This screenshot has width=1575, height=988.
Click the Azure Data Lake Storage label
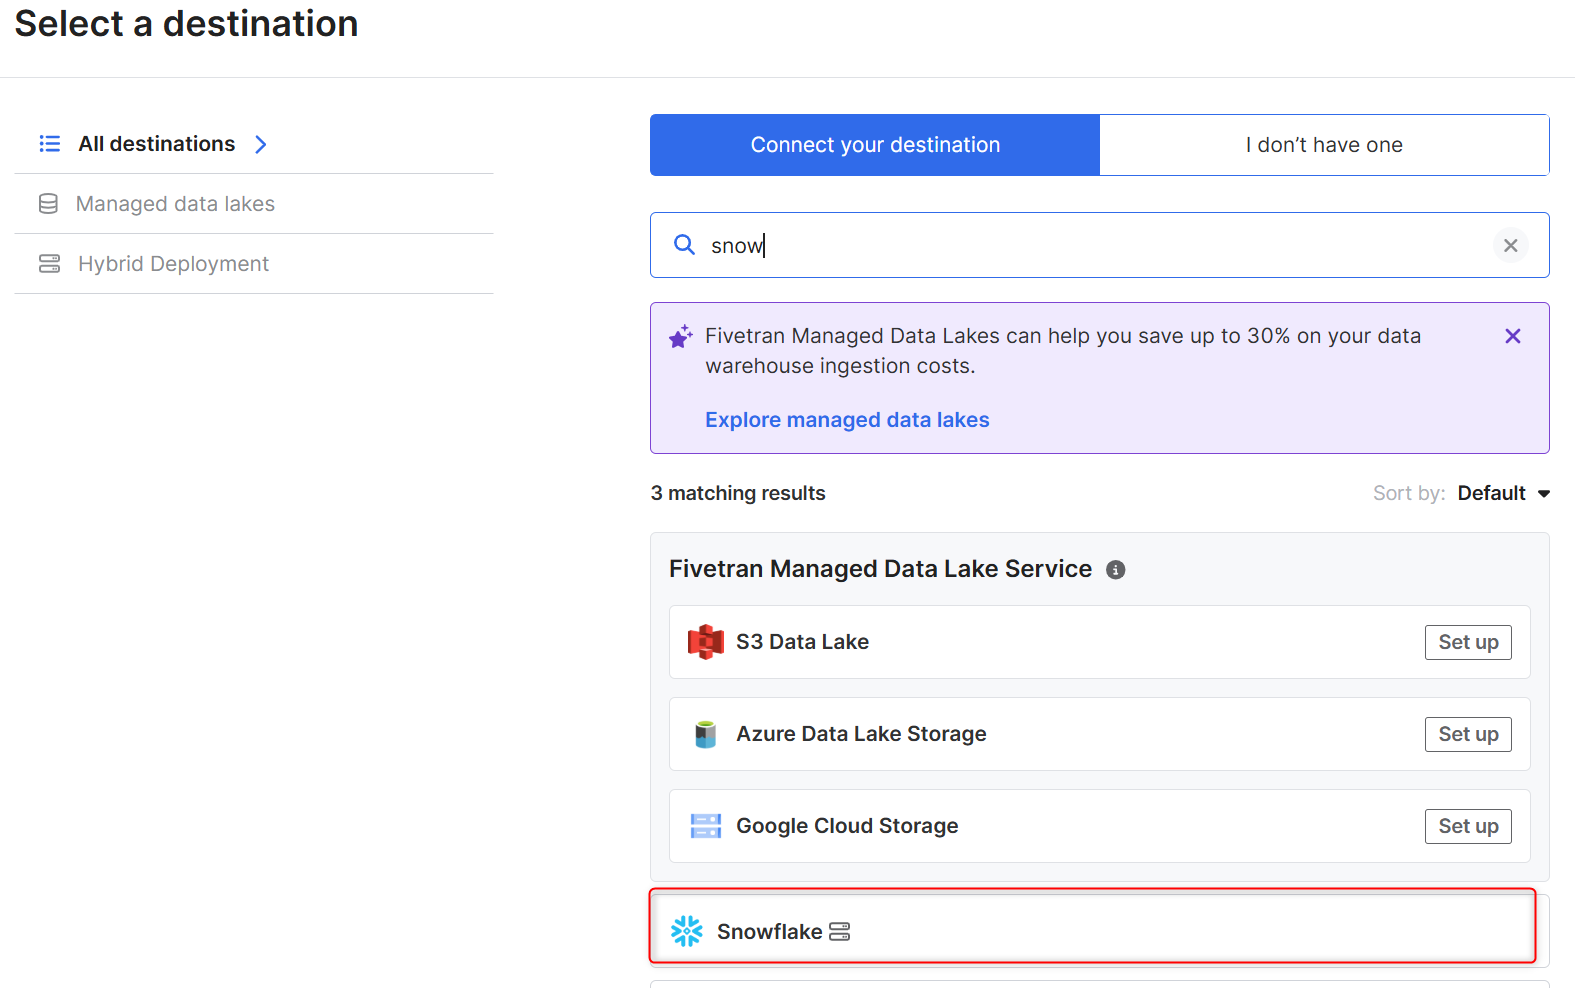pos(861,734)
